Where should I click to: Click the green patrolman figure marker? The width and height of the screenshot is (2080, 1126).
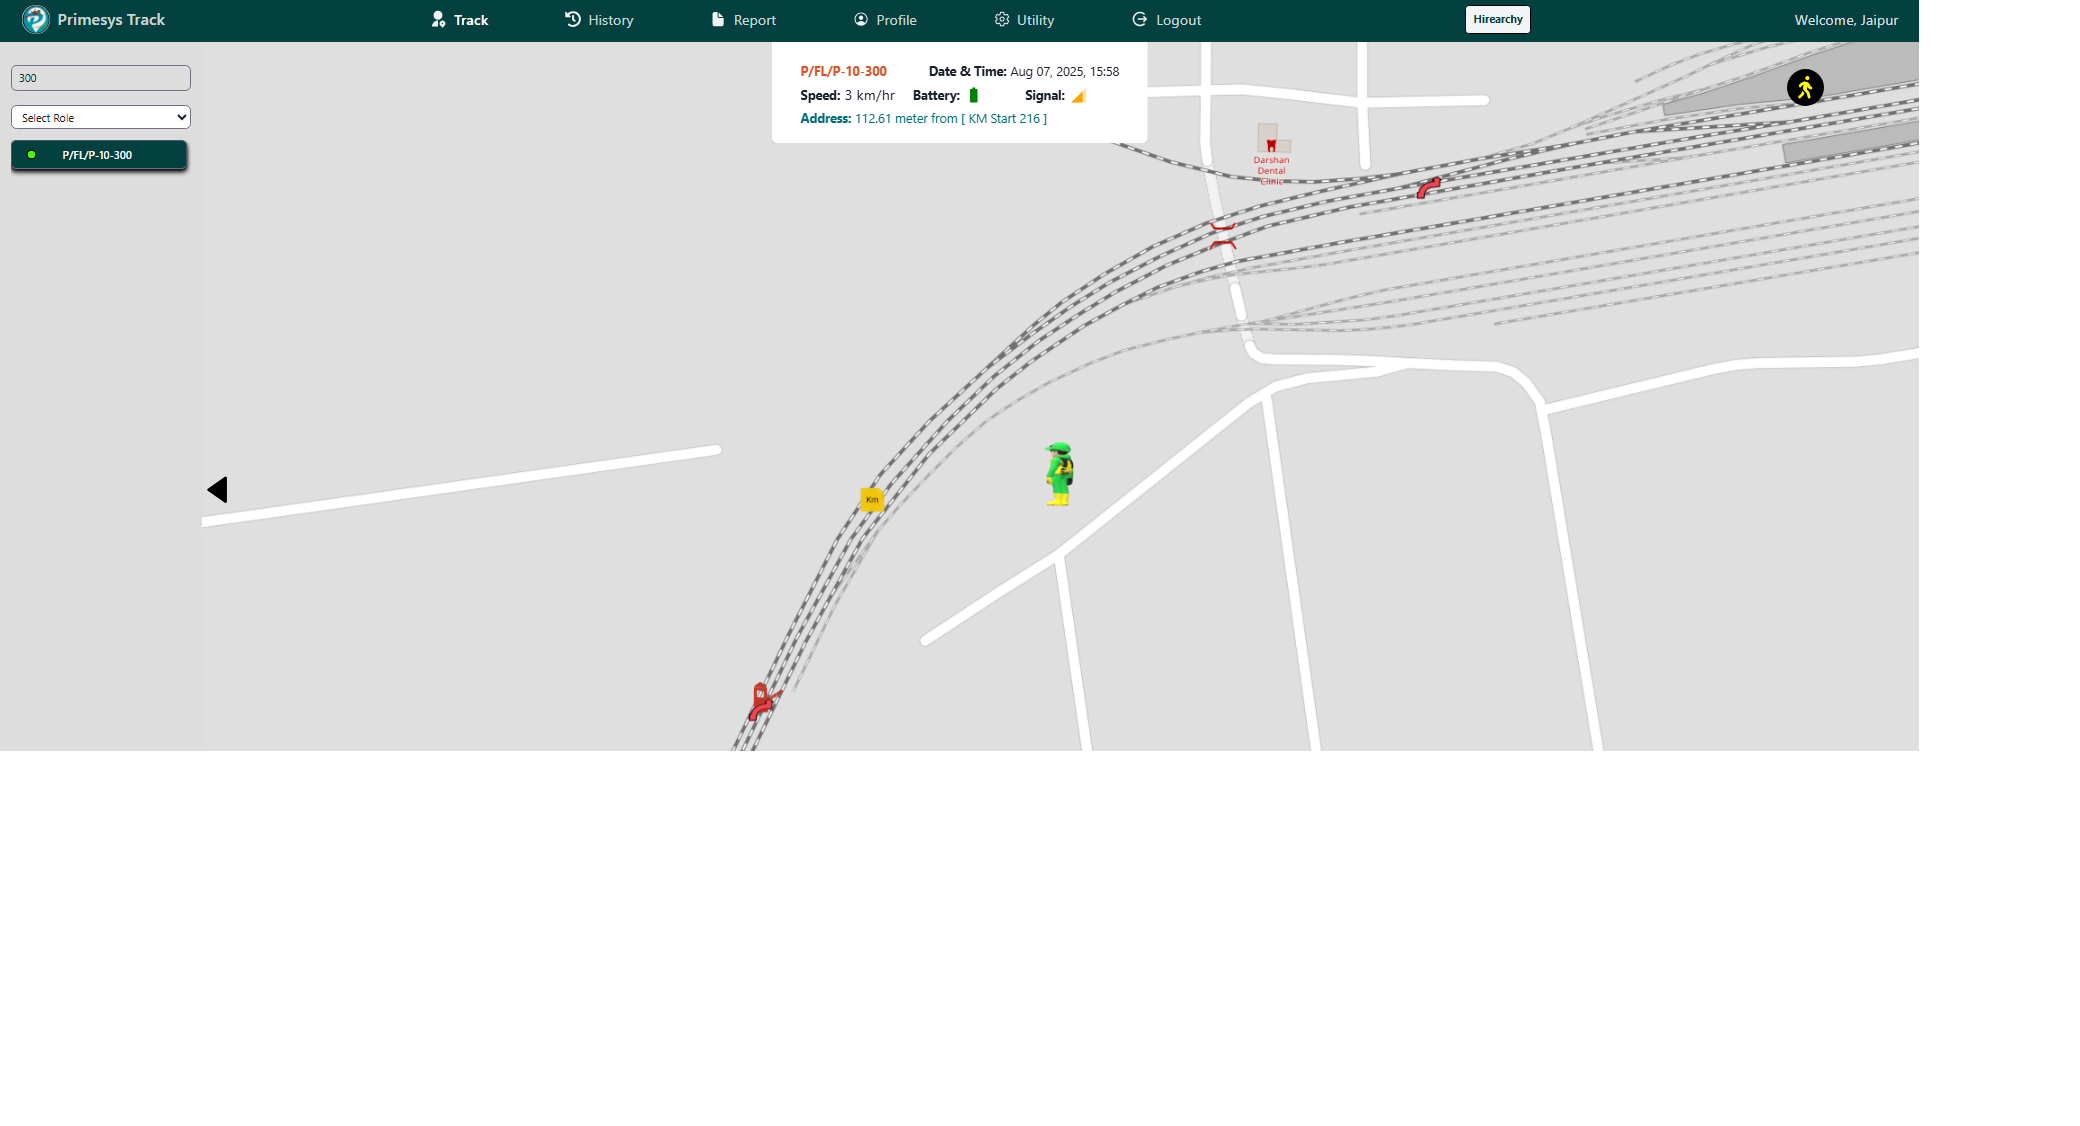point(1059,474)
